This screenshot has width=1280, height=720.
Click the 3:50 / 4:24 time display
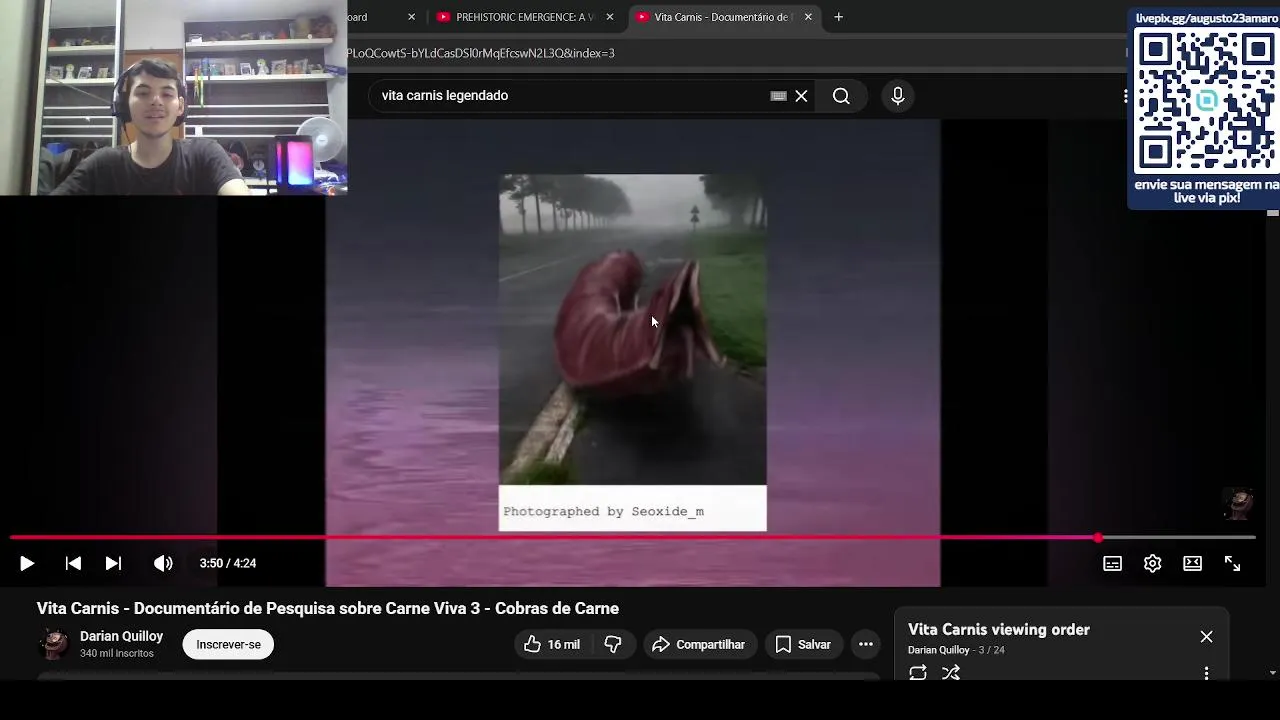tap(228, 564)
